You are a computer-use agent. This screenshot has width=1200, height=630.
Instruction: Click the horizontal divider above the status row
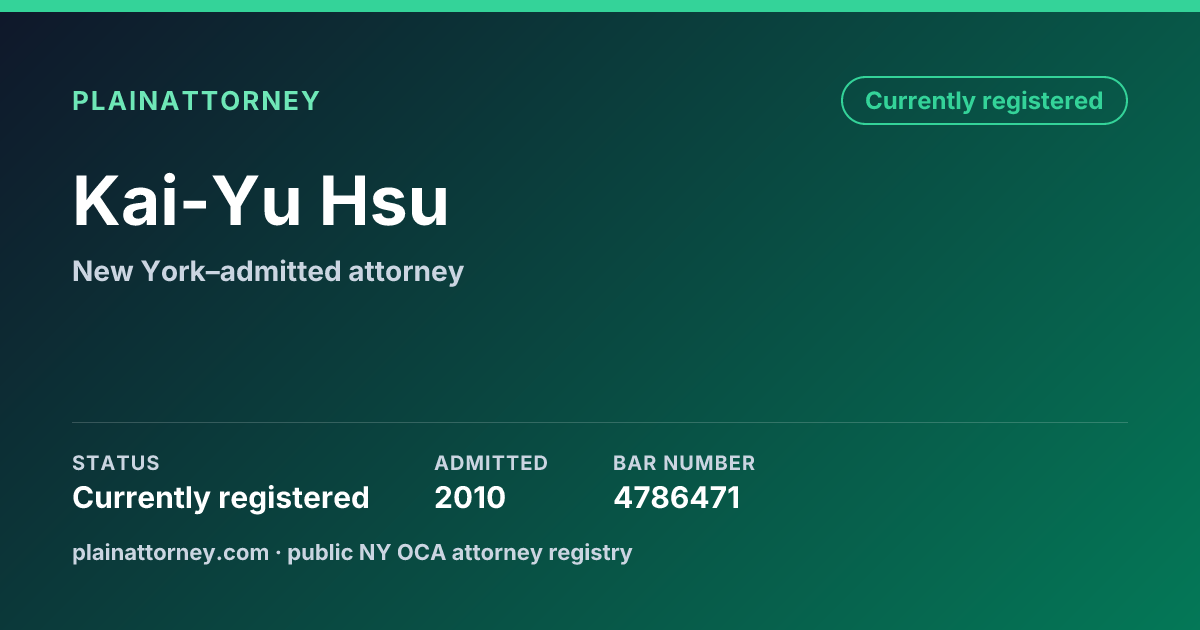click(x=600, y=422)
